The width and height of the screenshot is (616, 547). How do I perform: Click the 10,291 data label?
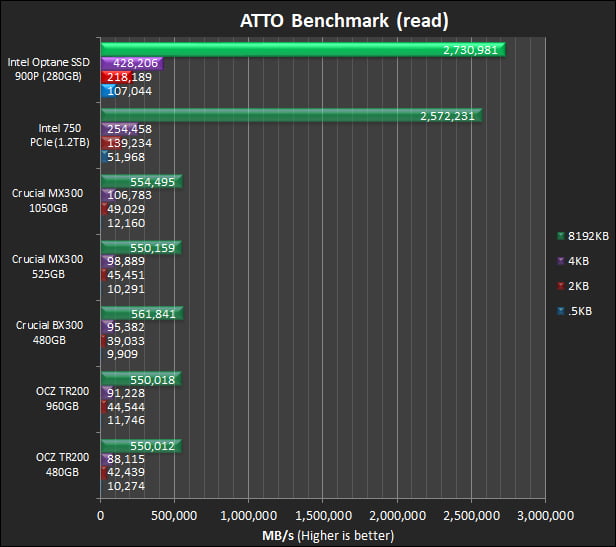126,289
